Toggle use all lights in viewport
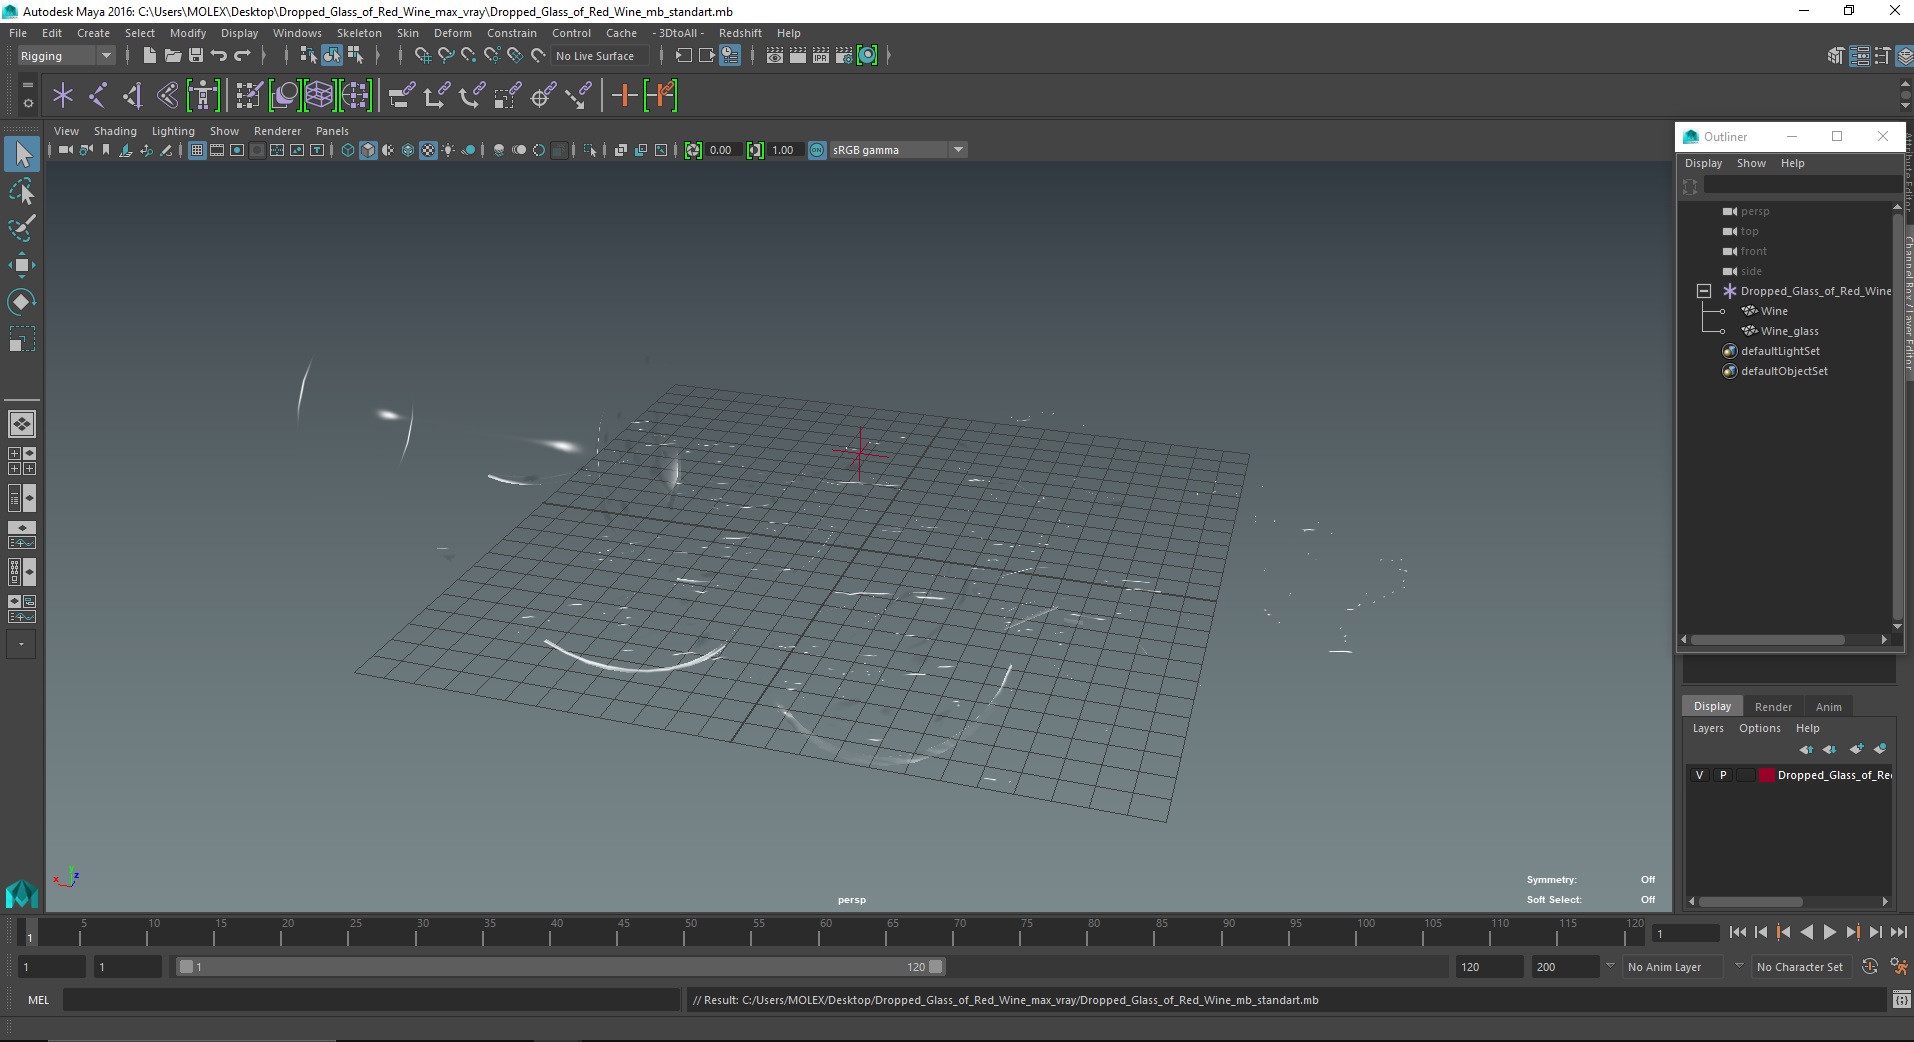The image size is (1914, 1042). [448, 150]
